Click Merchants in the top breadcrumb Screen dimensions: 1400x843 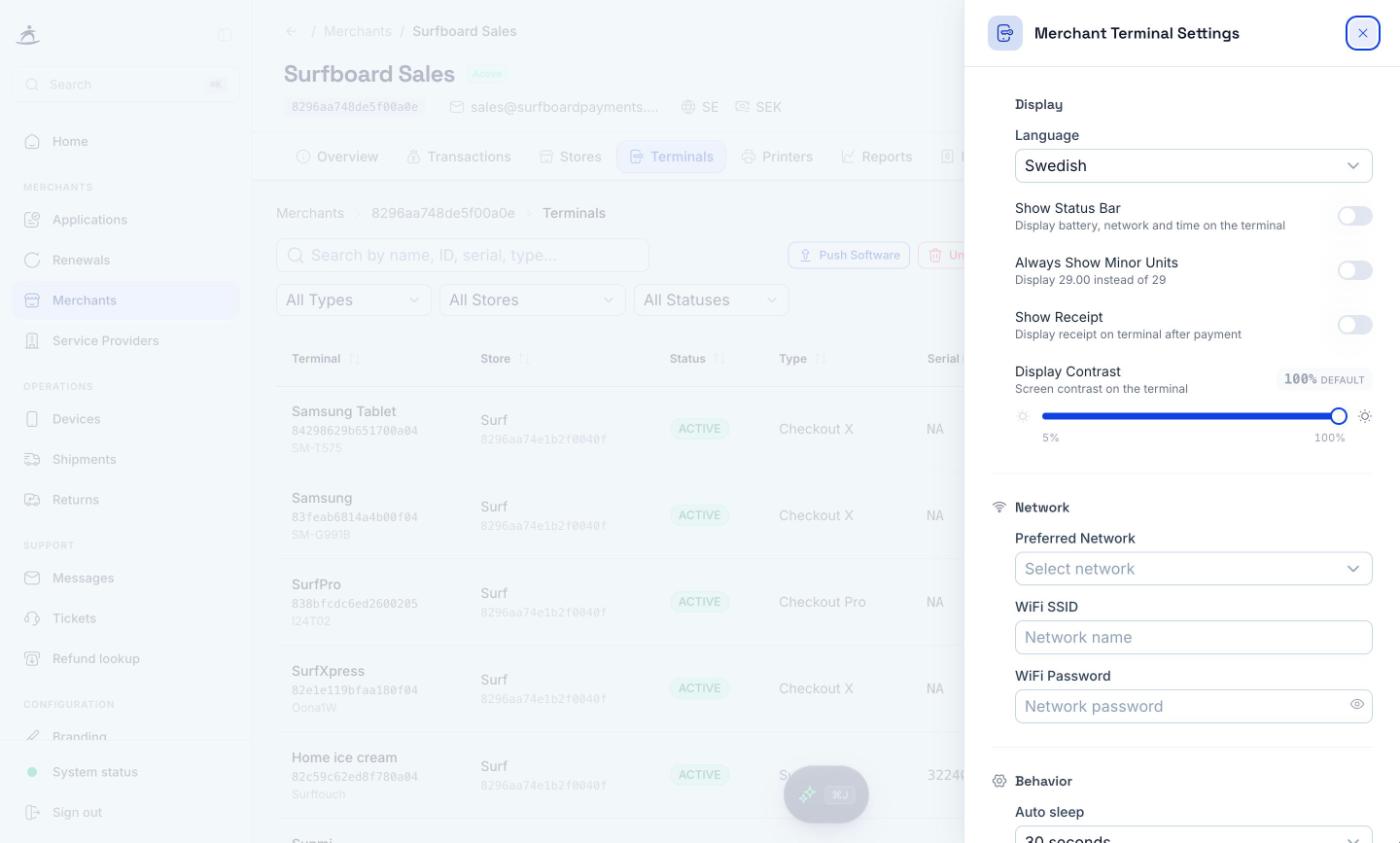357,31
